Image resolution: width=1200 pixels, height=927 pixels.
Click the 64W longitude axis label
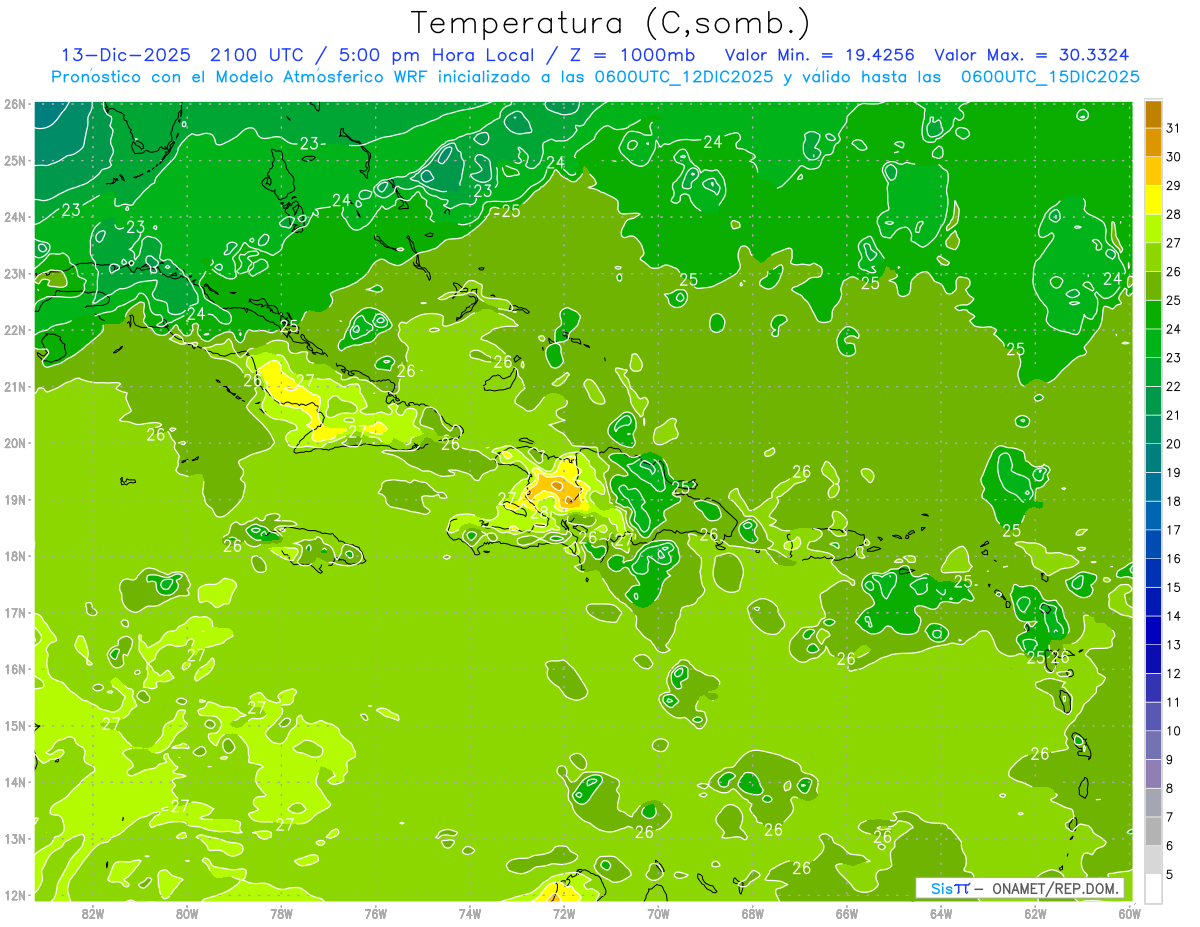941,914
